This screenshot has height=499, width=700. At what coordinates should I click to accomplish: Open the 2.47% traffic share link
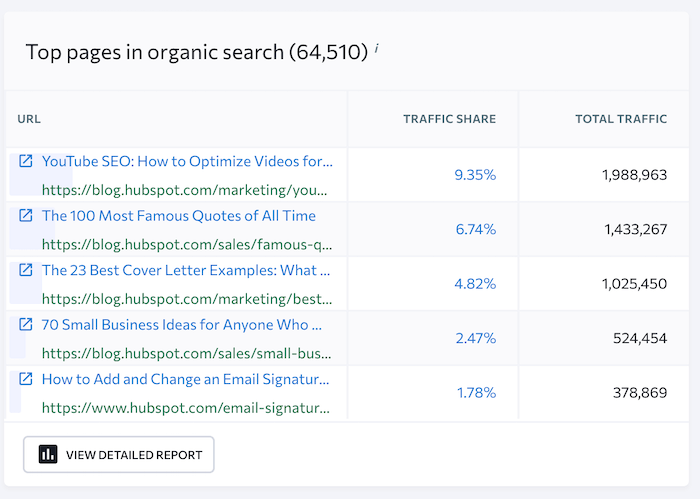475,338
